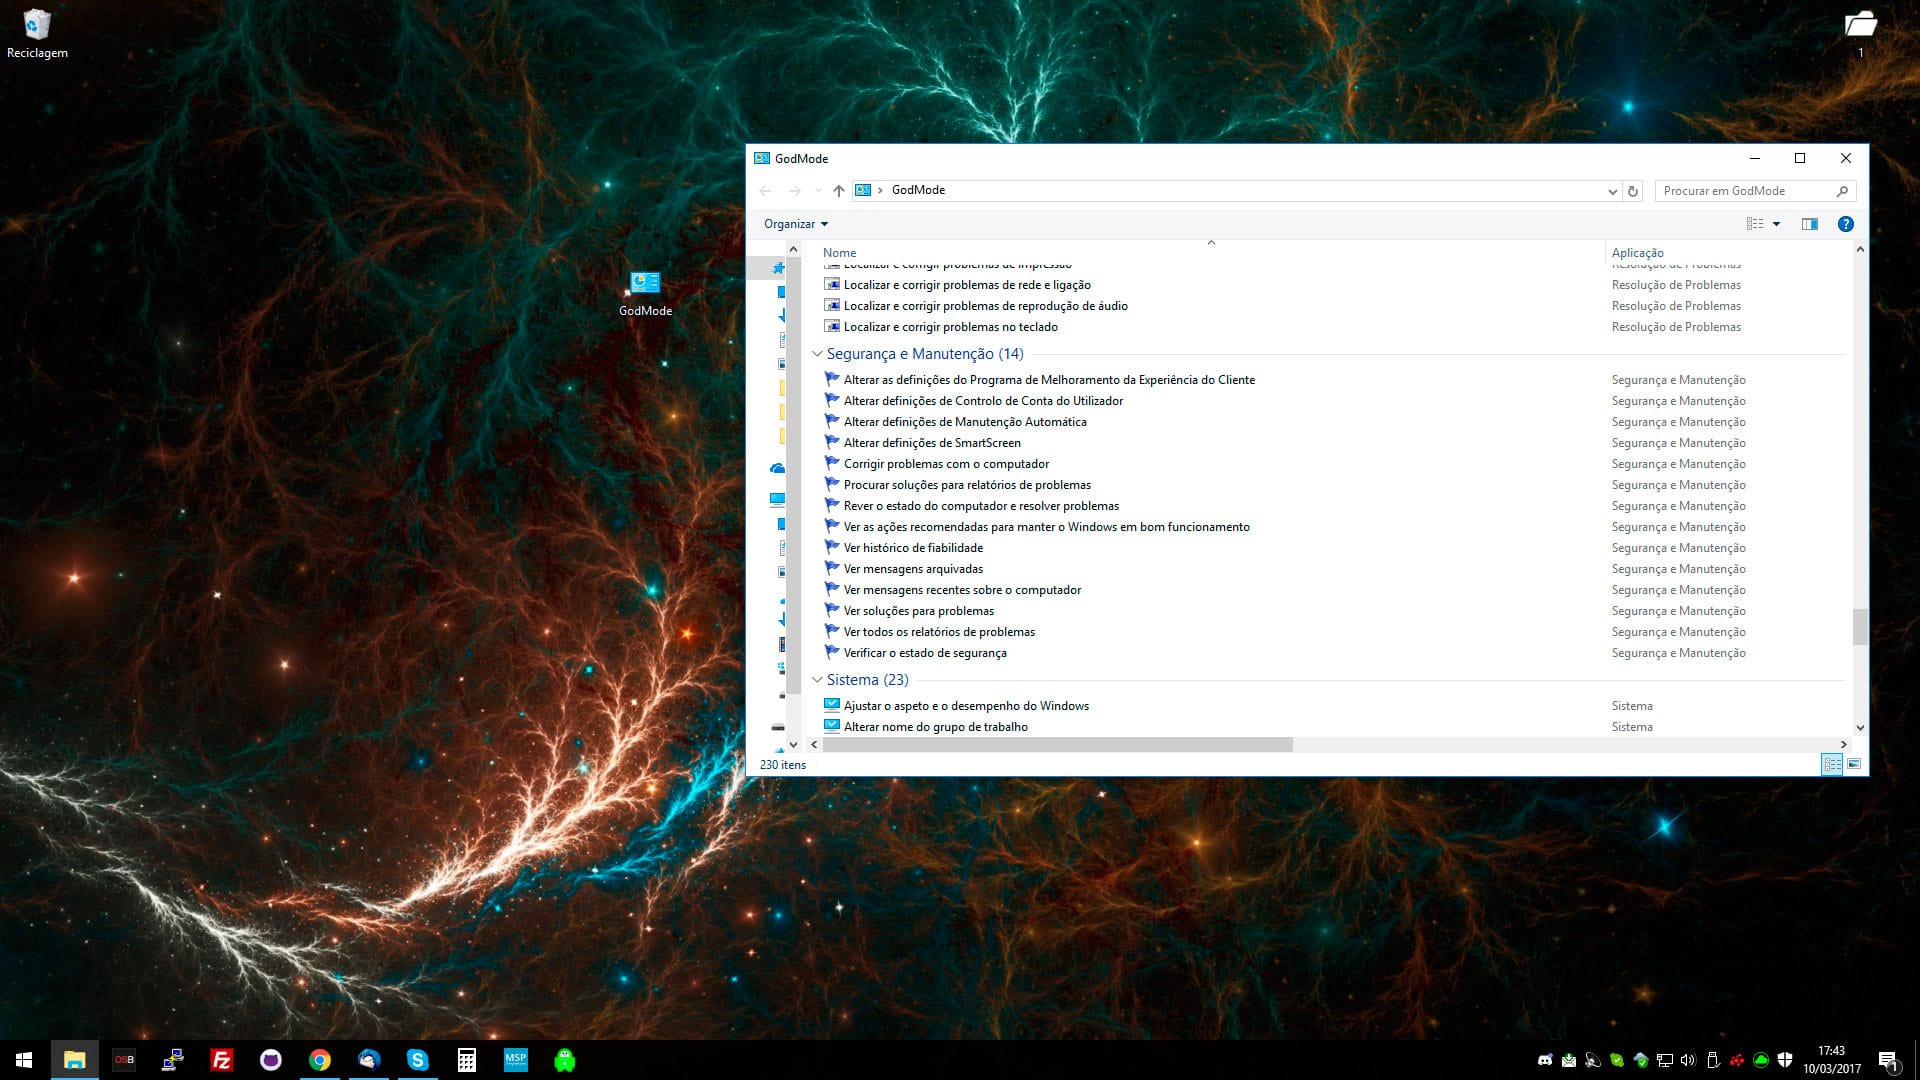The height and width of the screenshot is (1080, 1920).
Task: Open Google Chrome from the taskbar
Action: click(320, 1060)
